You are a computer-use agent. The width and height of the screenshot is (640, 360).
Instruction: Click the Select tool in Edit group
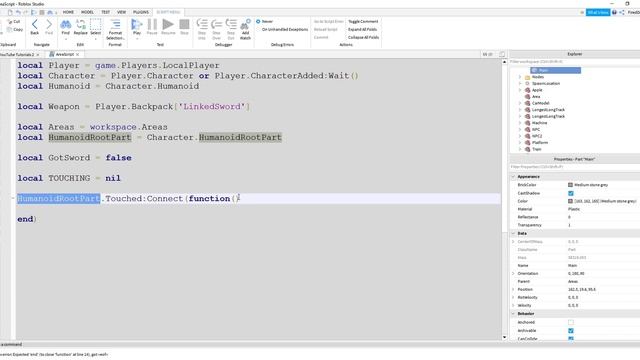coord(96,24)
